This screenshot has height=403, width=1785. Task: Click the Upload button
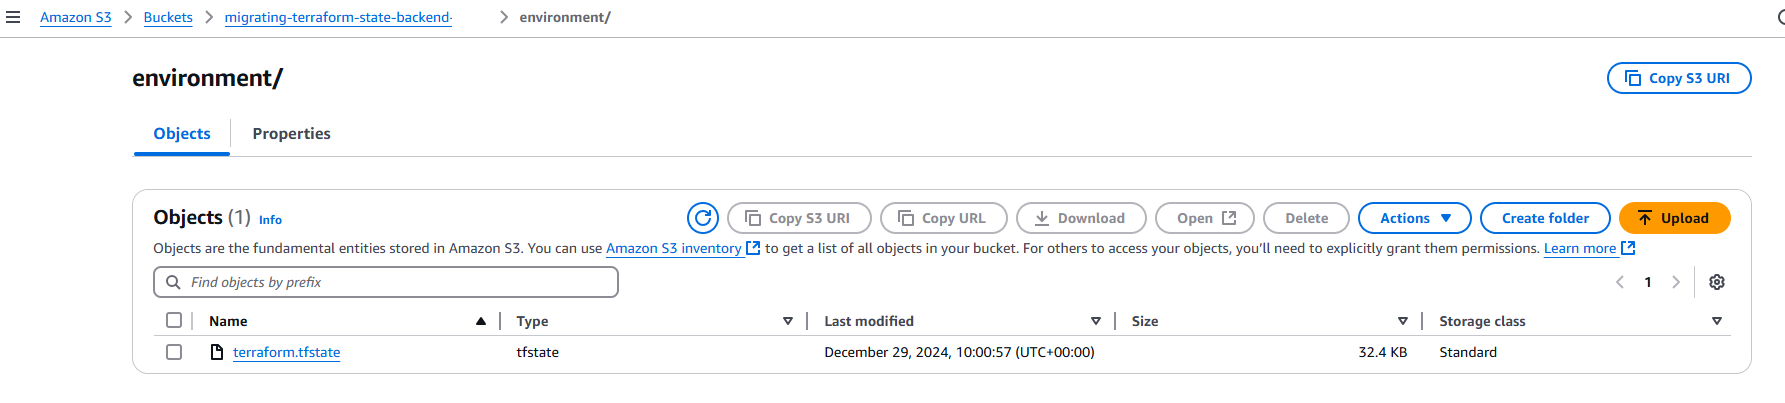[x=1674, y=218]
